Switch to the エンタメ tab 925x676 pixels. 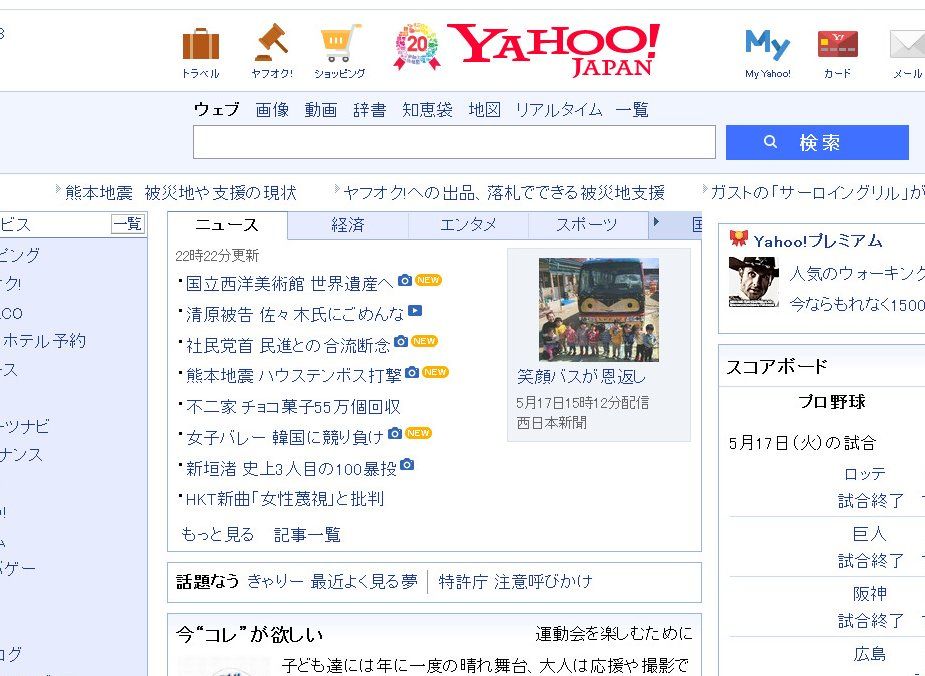coord(468,225)
